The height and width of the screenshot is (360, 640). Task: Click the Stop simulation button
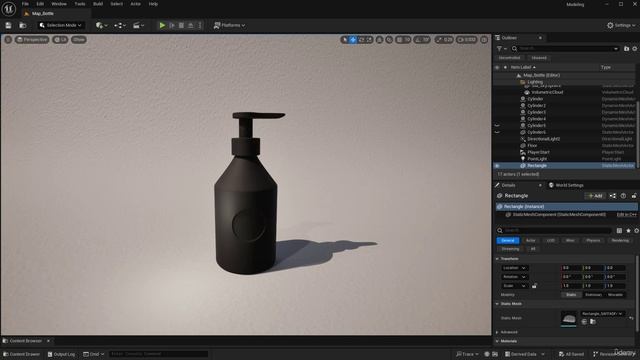181,25
